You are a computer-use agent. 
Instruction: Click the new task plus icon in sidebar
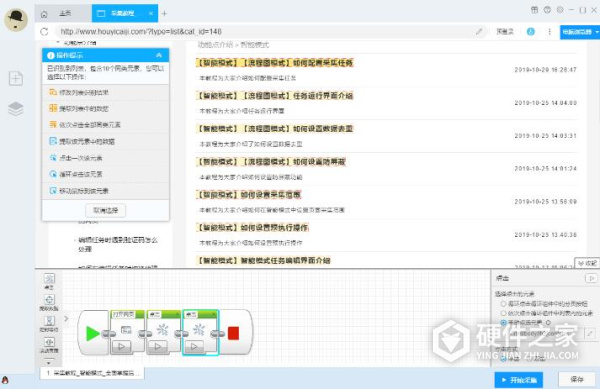pyautogui.click(x=16, y=79)
